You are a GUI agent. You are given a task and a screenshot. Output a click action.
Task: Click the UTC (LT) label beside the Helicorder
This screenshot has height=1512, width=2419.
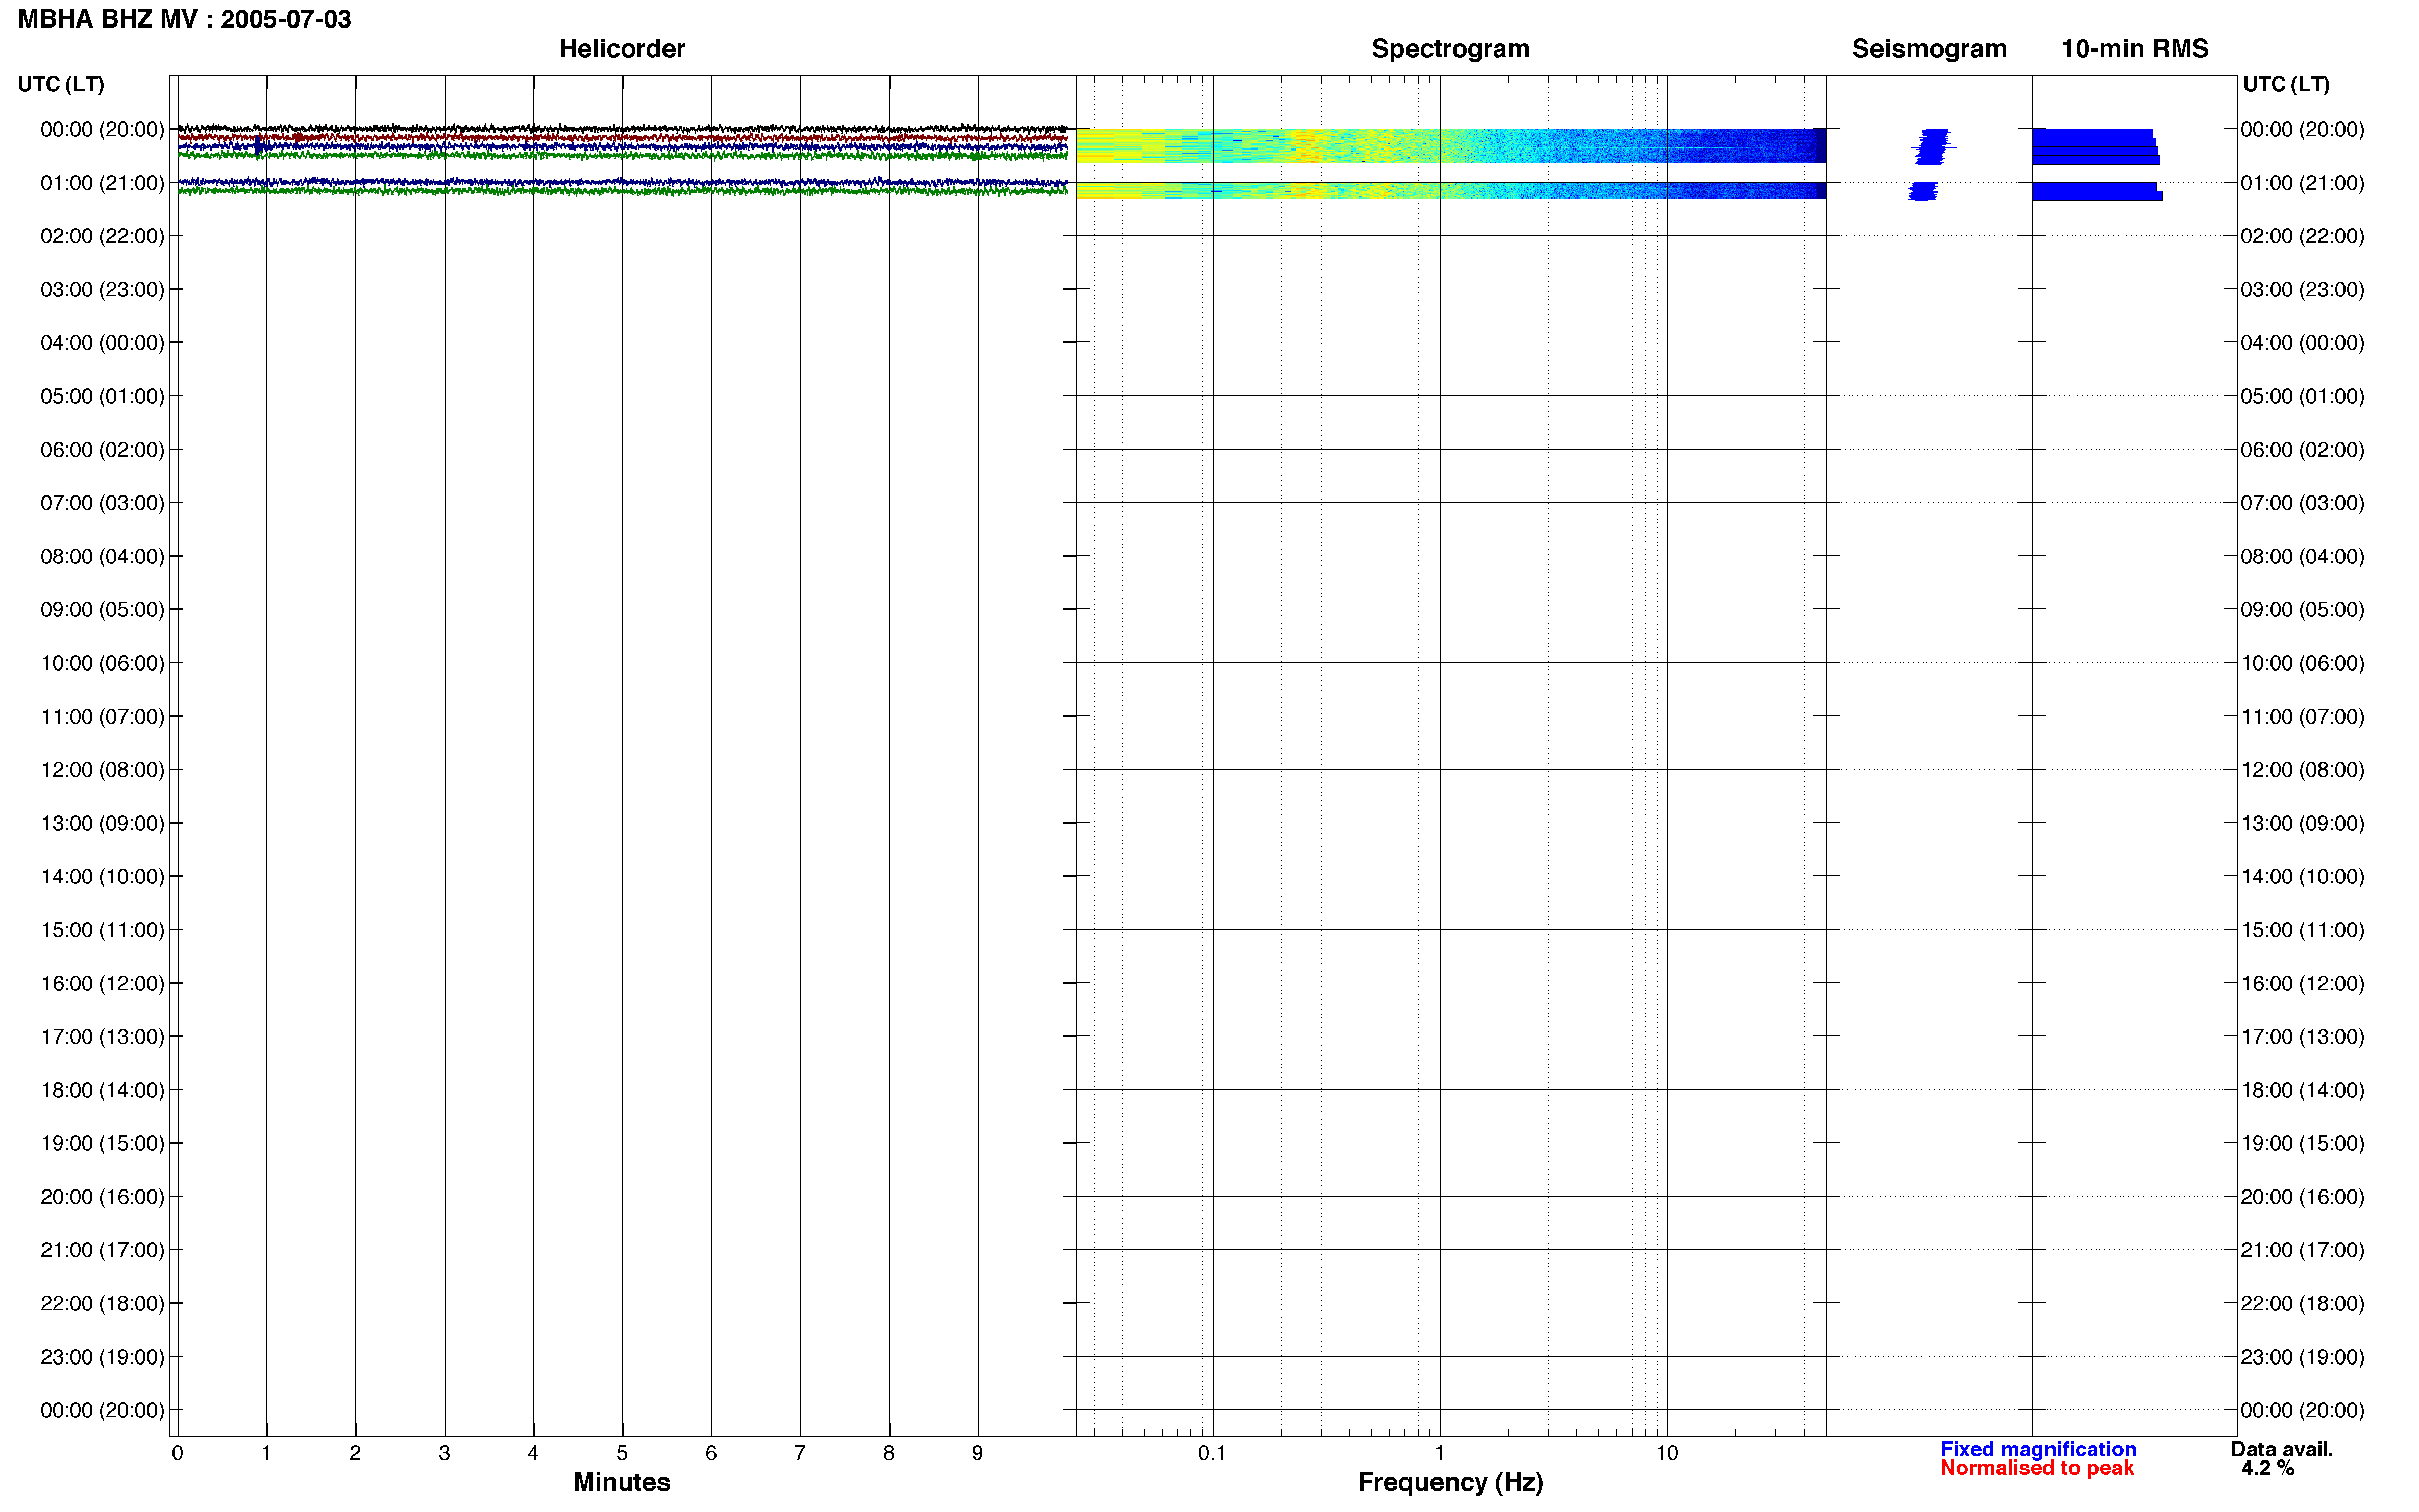point(61,84)
